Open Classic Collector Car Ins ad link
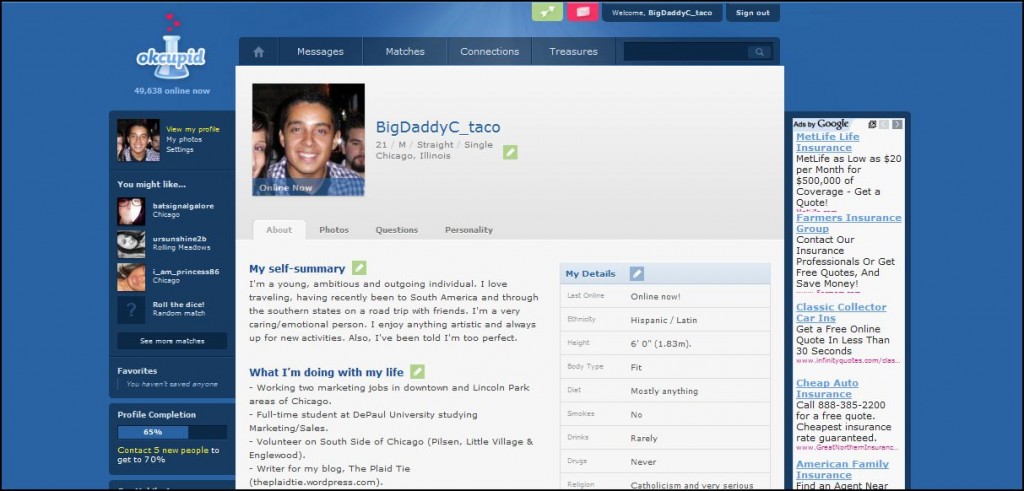 coord(840,312)
